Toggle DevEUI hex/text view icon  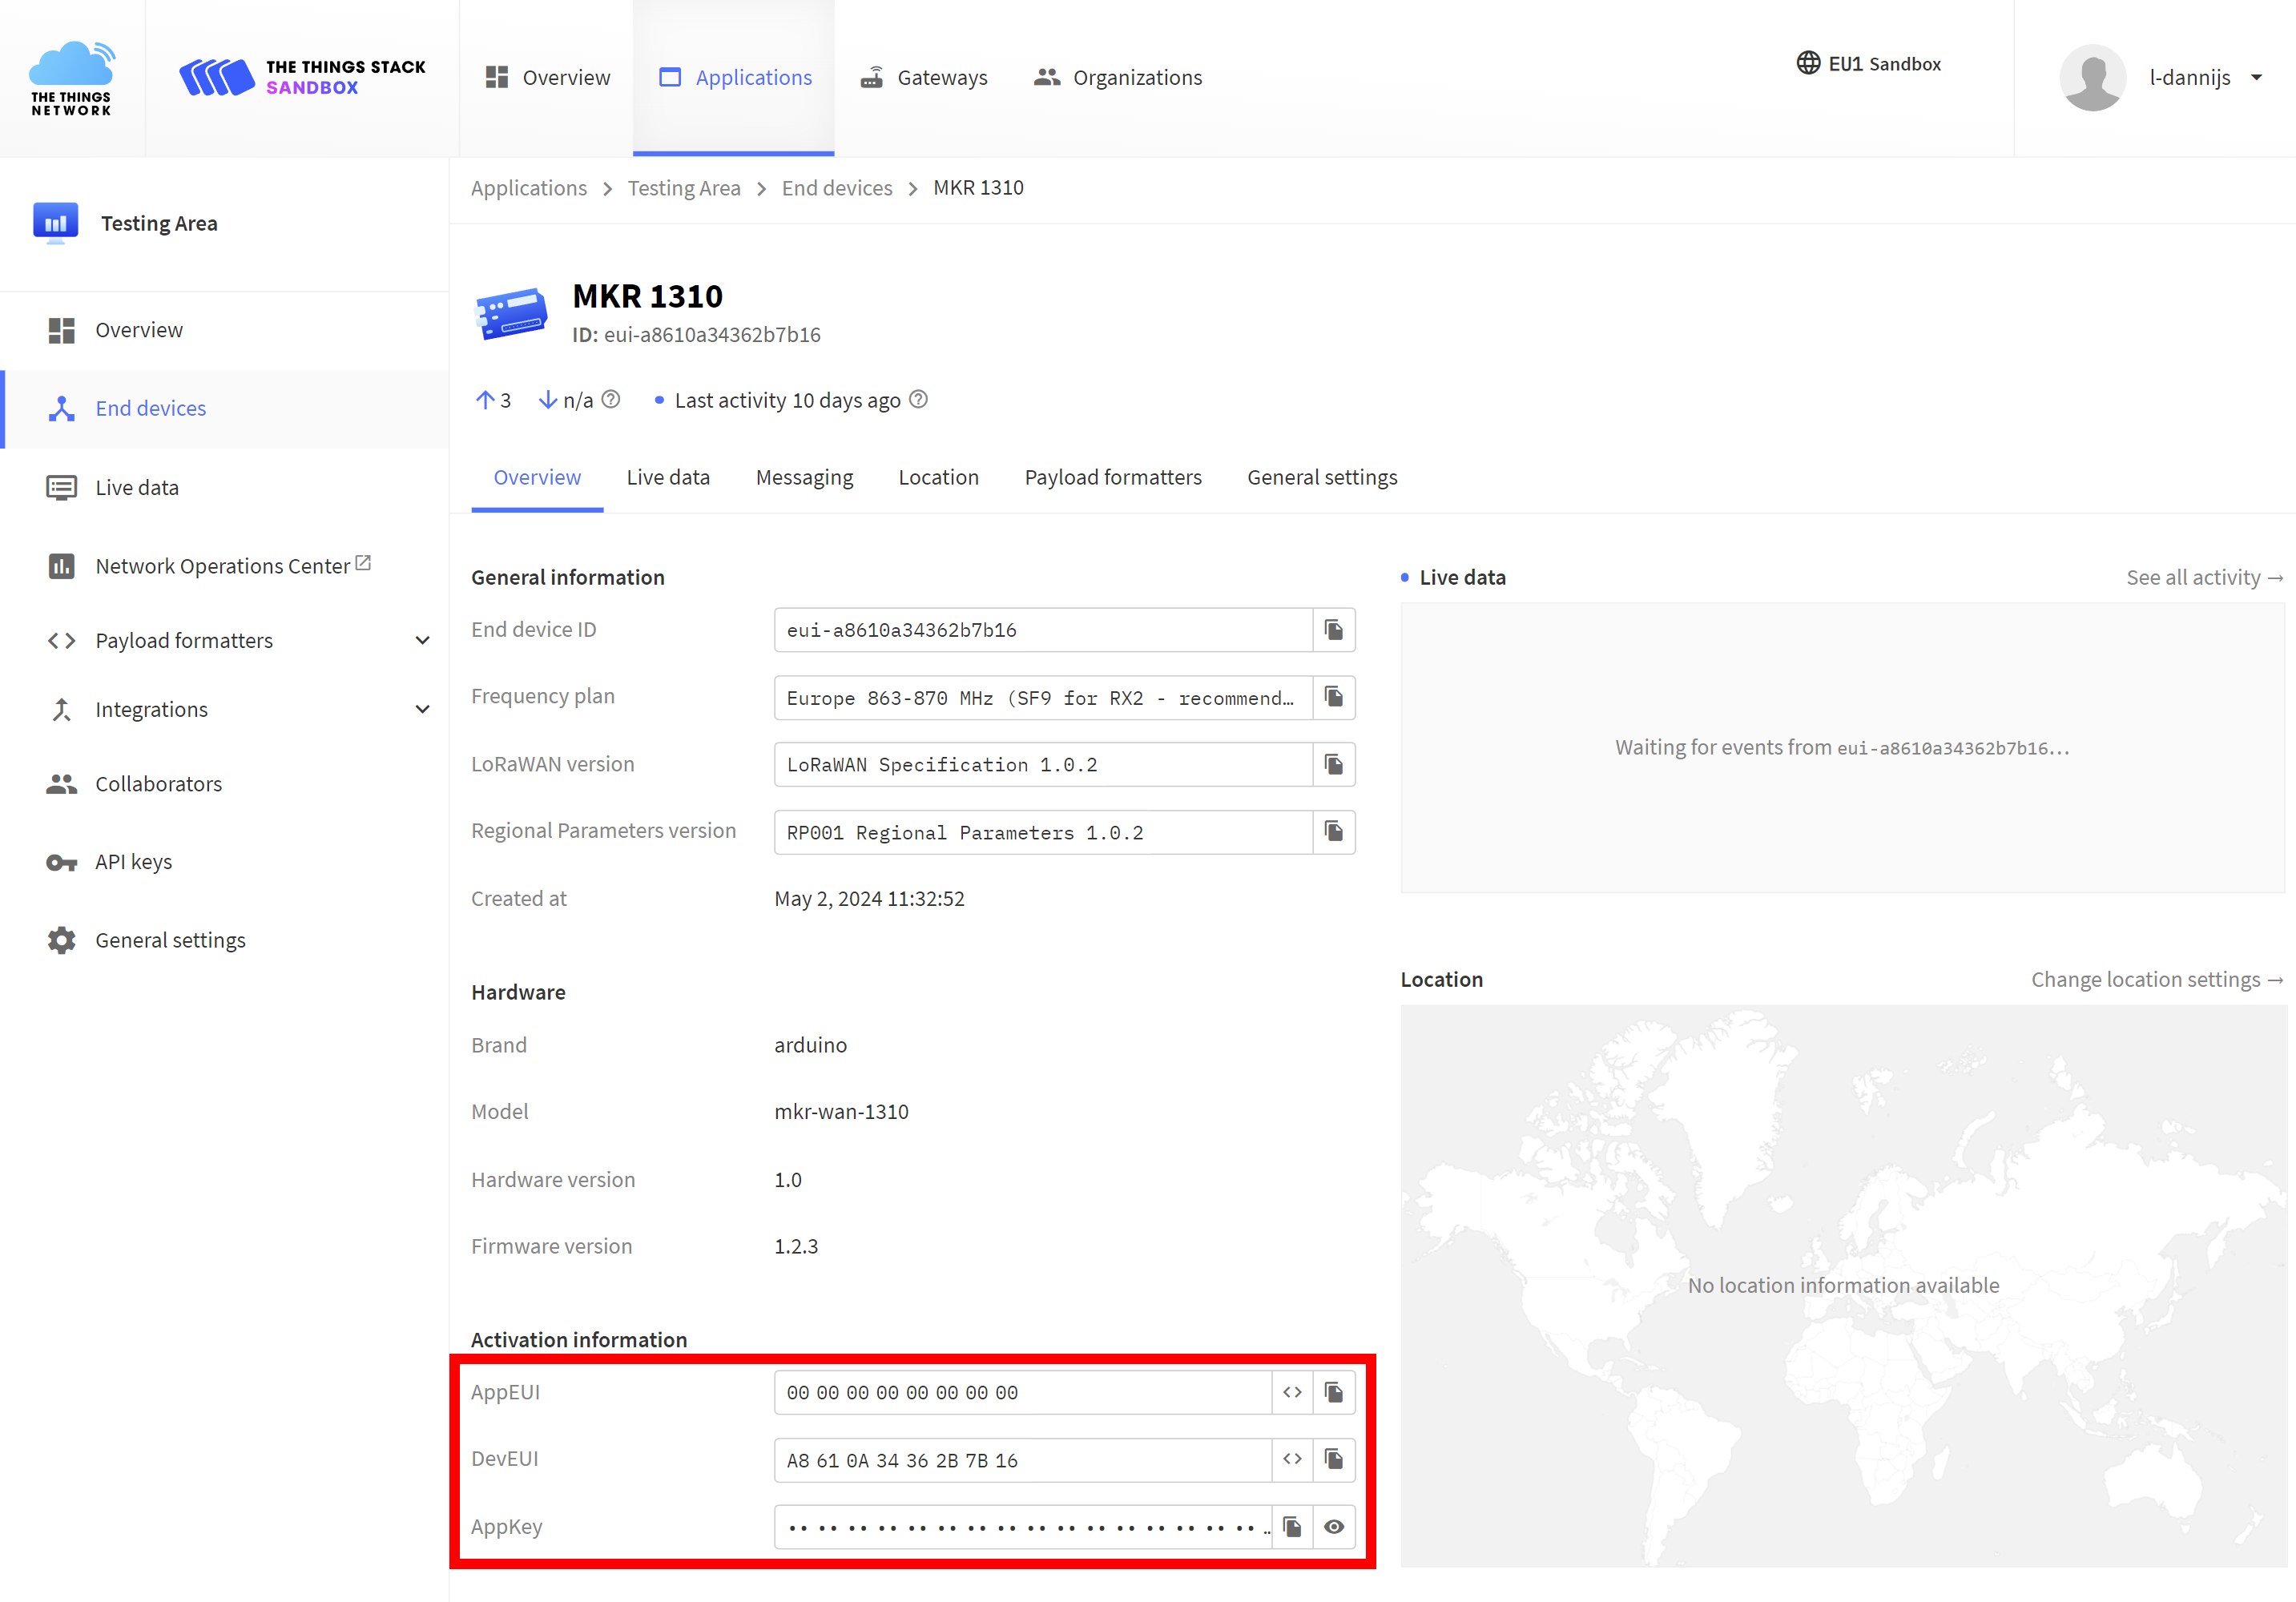pyautogui.click(x=1291, y=1457)
